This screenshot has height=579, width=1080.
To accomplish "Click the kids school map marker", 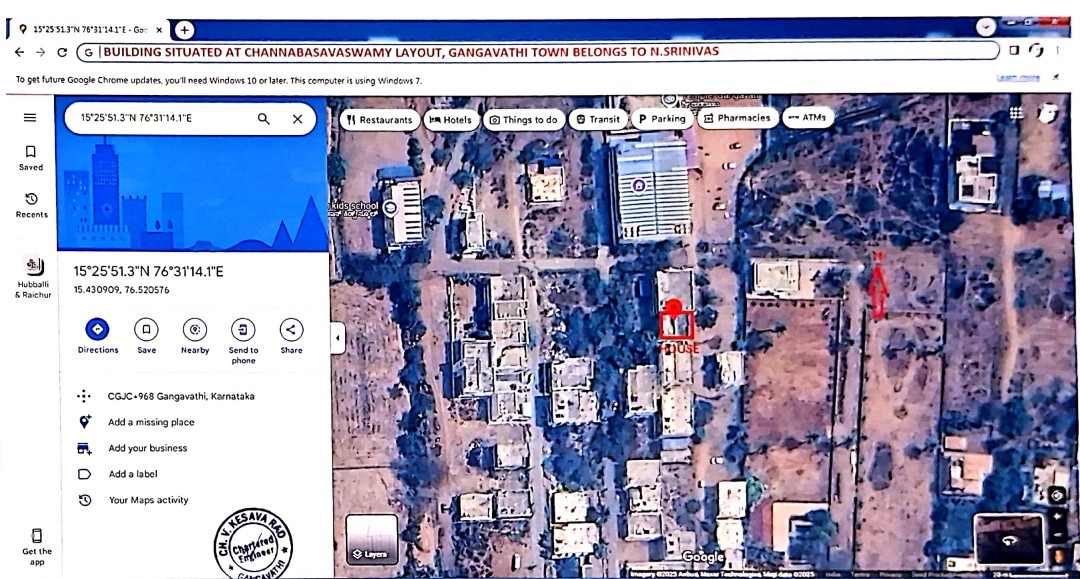I will 391,208.
